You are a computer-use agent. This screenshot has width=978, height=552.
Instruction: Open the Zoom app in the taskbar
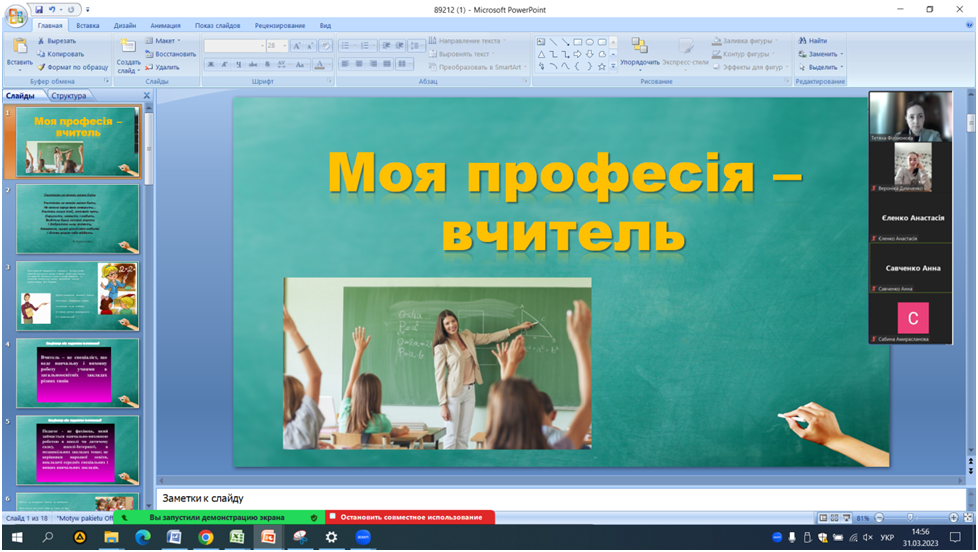point(363,537)
